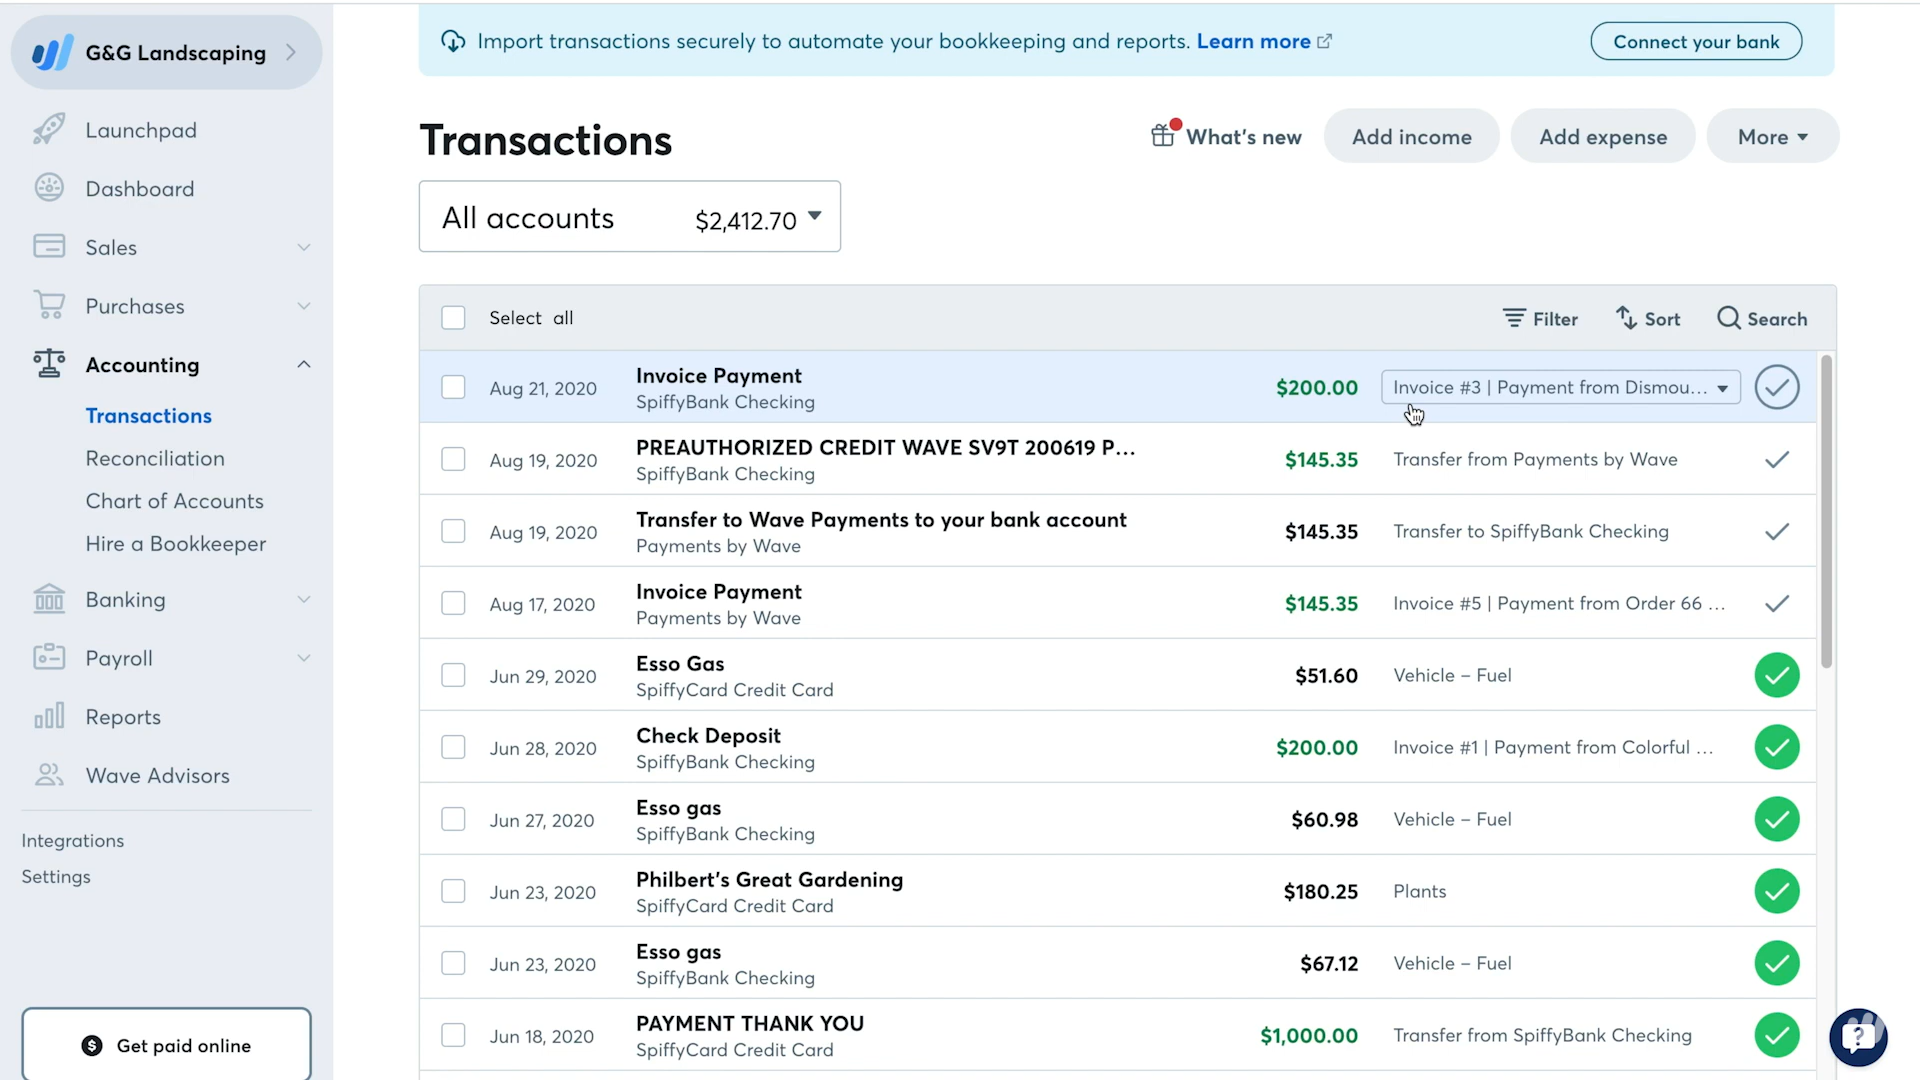
Task: Click the Sales sidebar icon
Action: pyautogui.click(x=49, y=247)
